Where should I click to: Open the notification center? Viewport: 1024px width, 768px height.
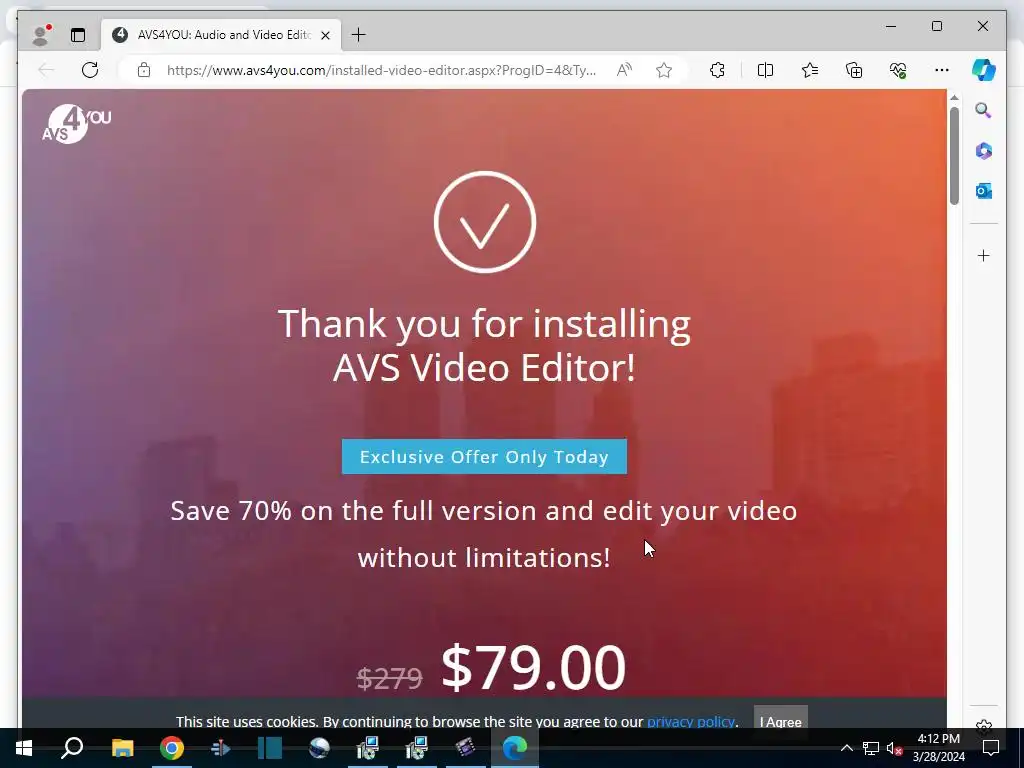pyautogui.click(x=991, y=748)
